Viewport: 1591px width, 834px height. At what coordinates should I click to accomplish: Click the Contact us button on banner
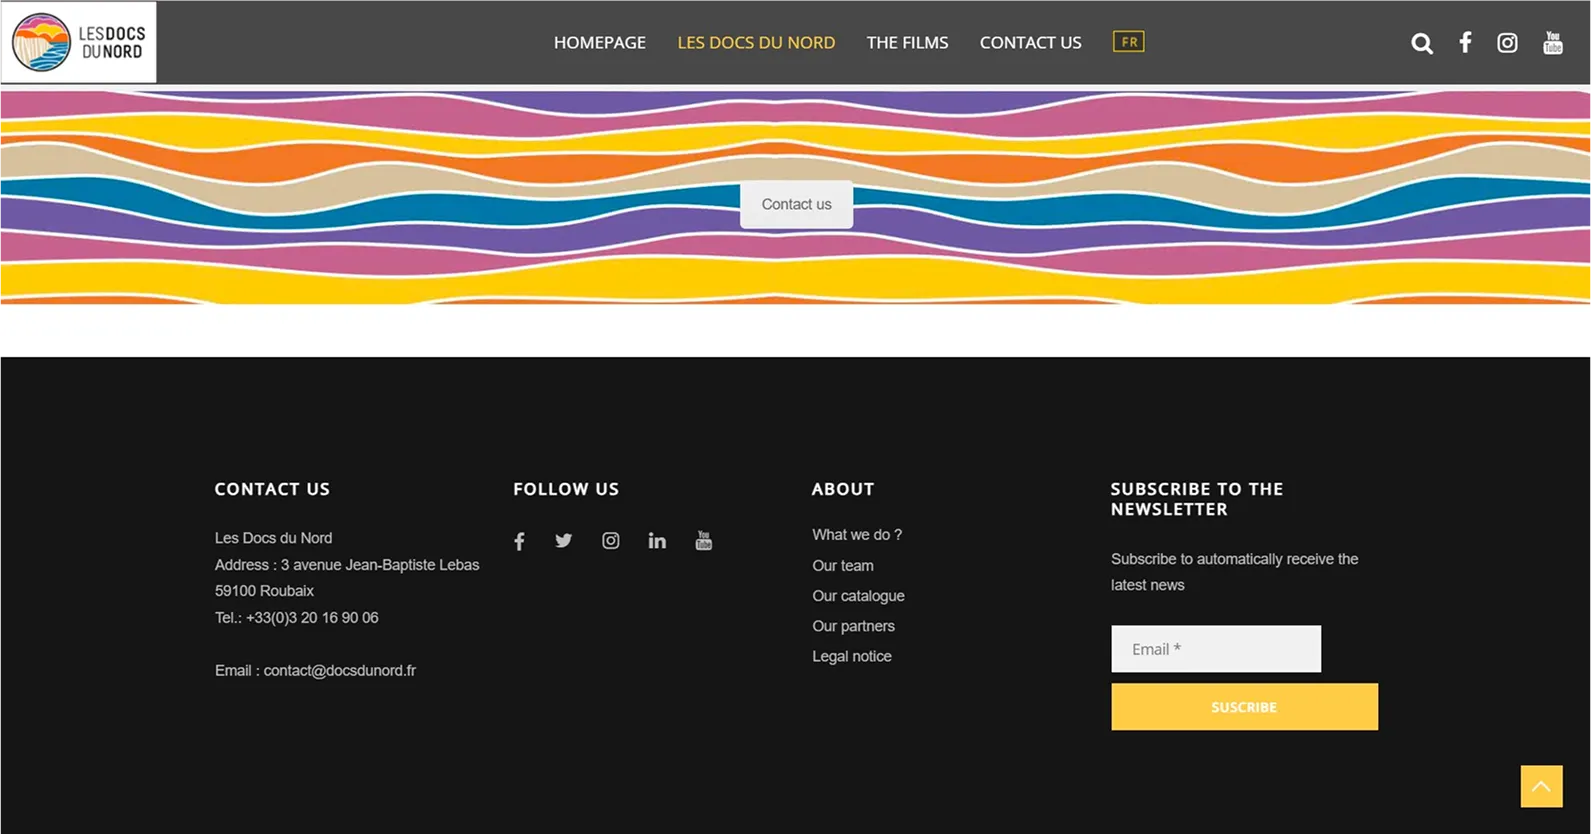coord(796,204)
